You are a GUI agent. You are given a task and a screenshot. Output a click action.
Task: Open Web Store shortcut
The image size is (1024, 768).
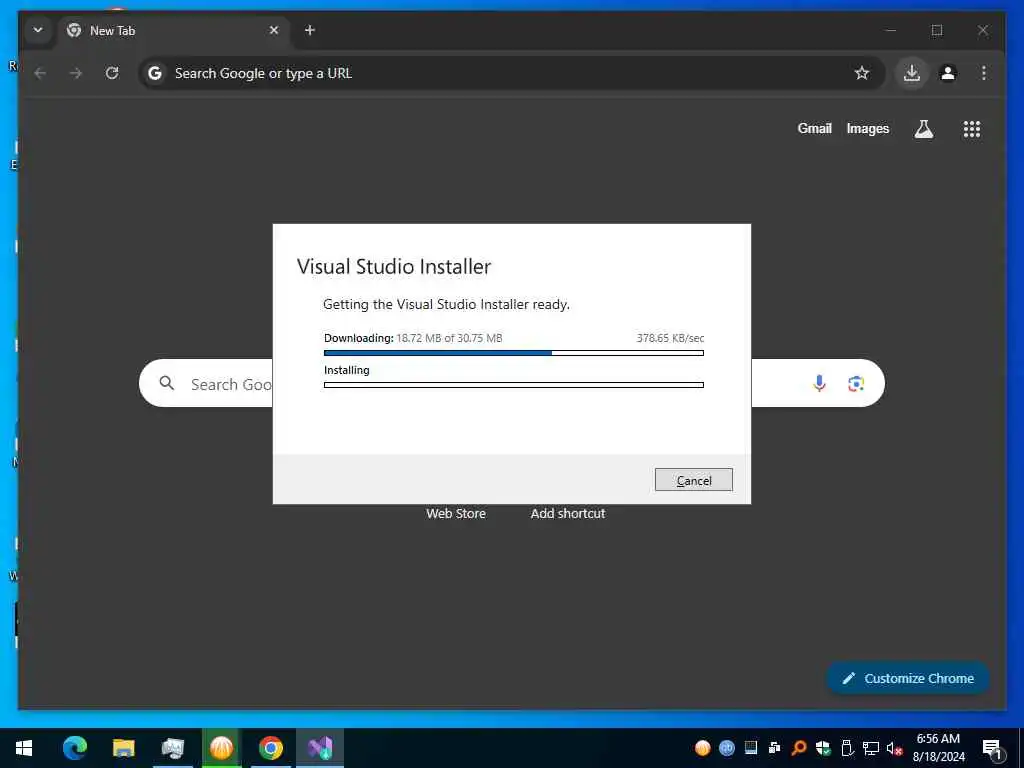coord(456,513)
